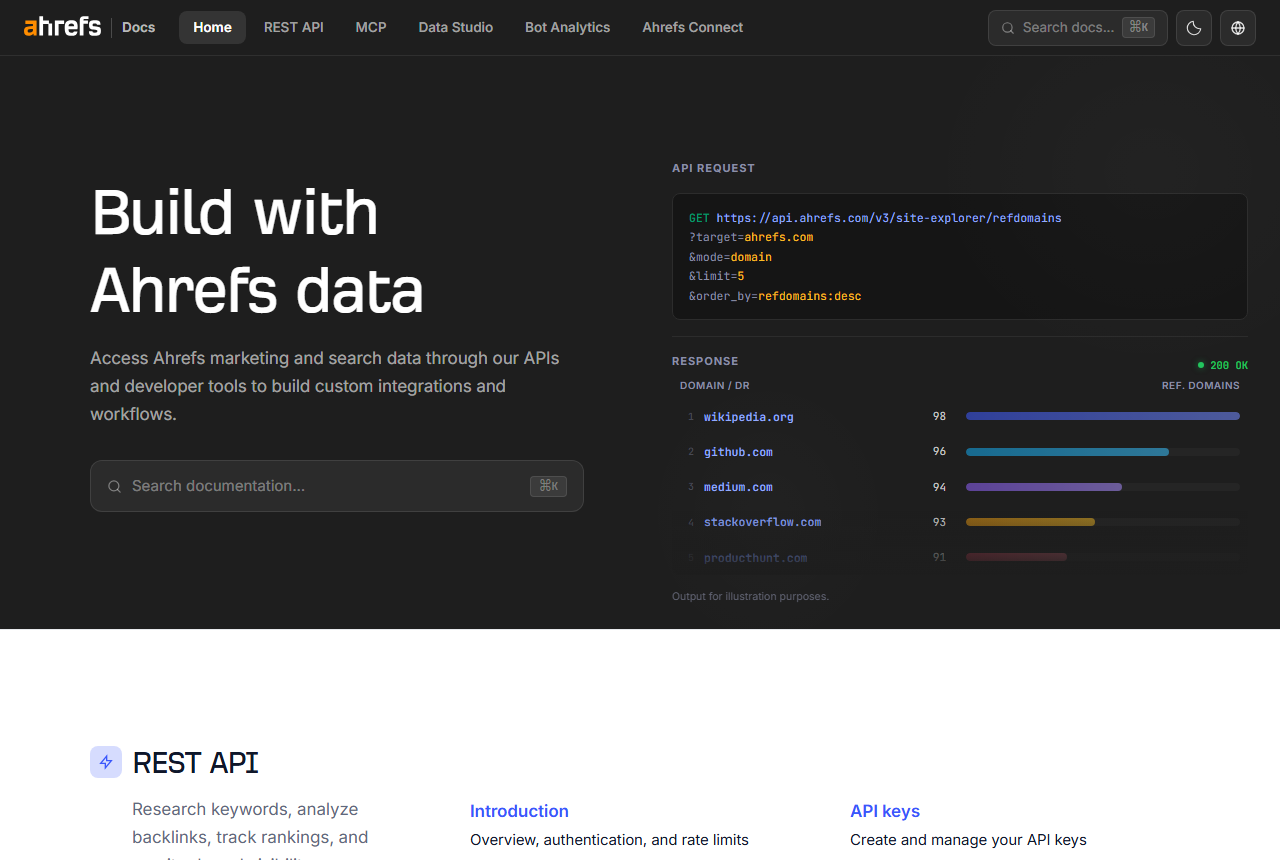The height and width of the screenshot is (860, 1280).
Task: Click the medium.com domain text
Action: (x=738, y=487)
